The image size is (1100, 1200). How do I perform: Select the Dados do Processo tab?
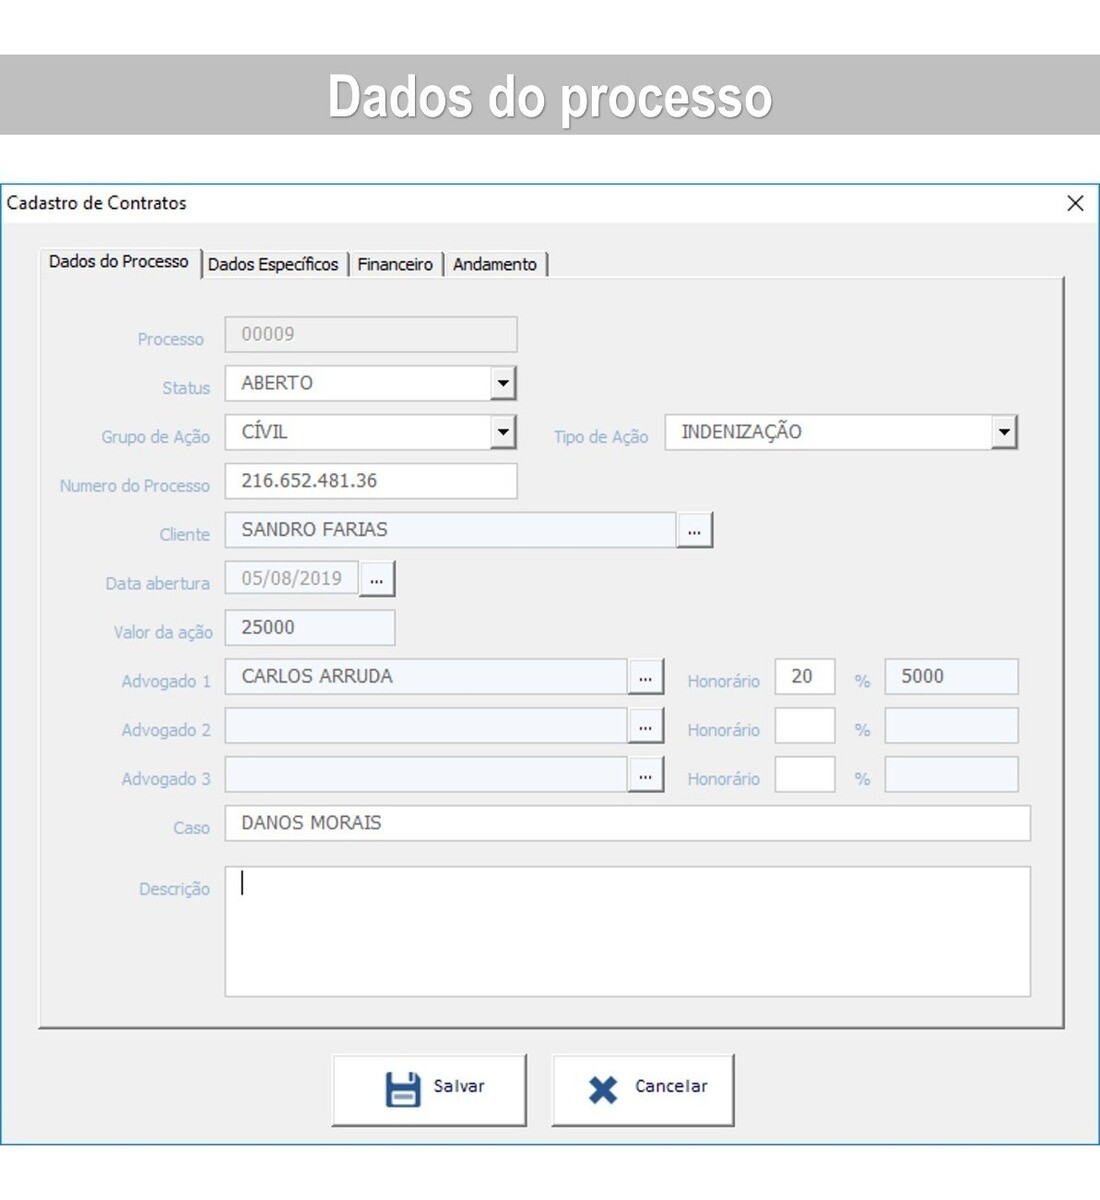pyautogui.click(x=118, y=262)
